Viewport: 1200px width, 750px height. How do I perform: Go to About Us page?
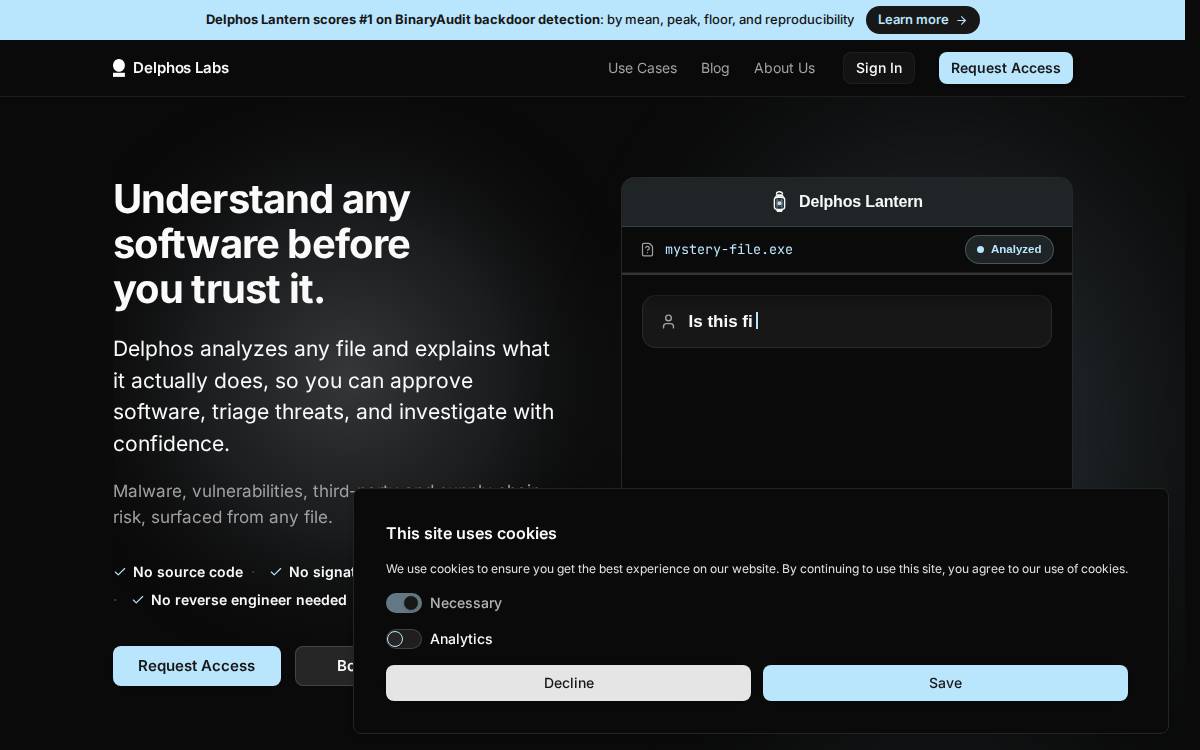coord(784,68)
